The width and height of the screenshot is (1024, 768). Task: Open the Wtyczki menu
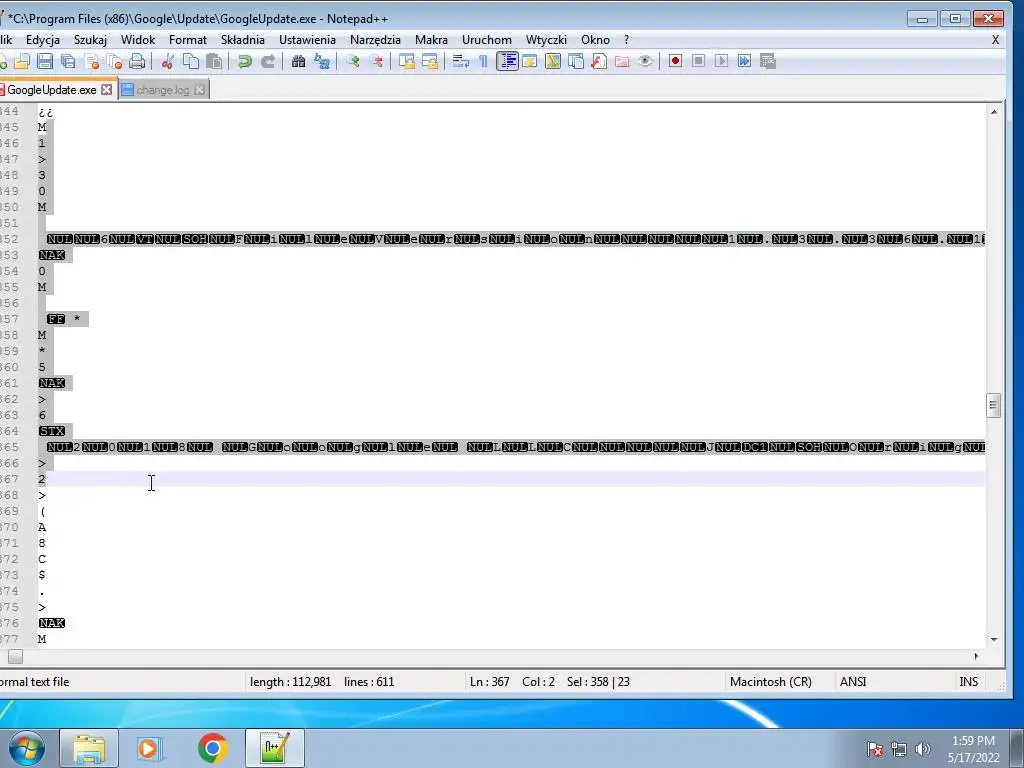pyautogui.click(x=546, y=40)
